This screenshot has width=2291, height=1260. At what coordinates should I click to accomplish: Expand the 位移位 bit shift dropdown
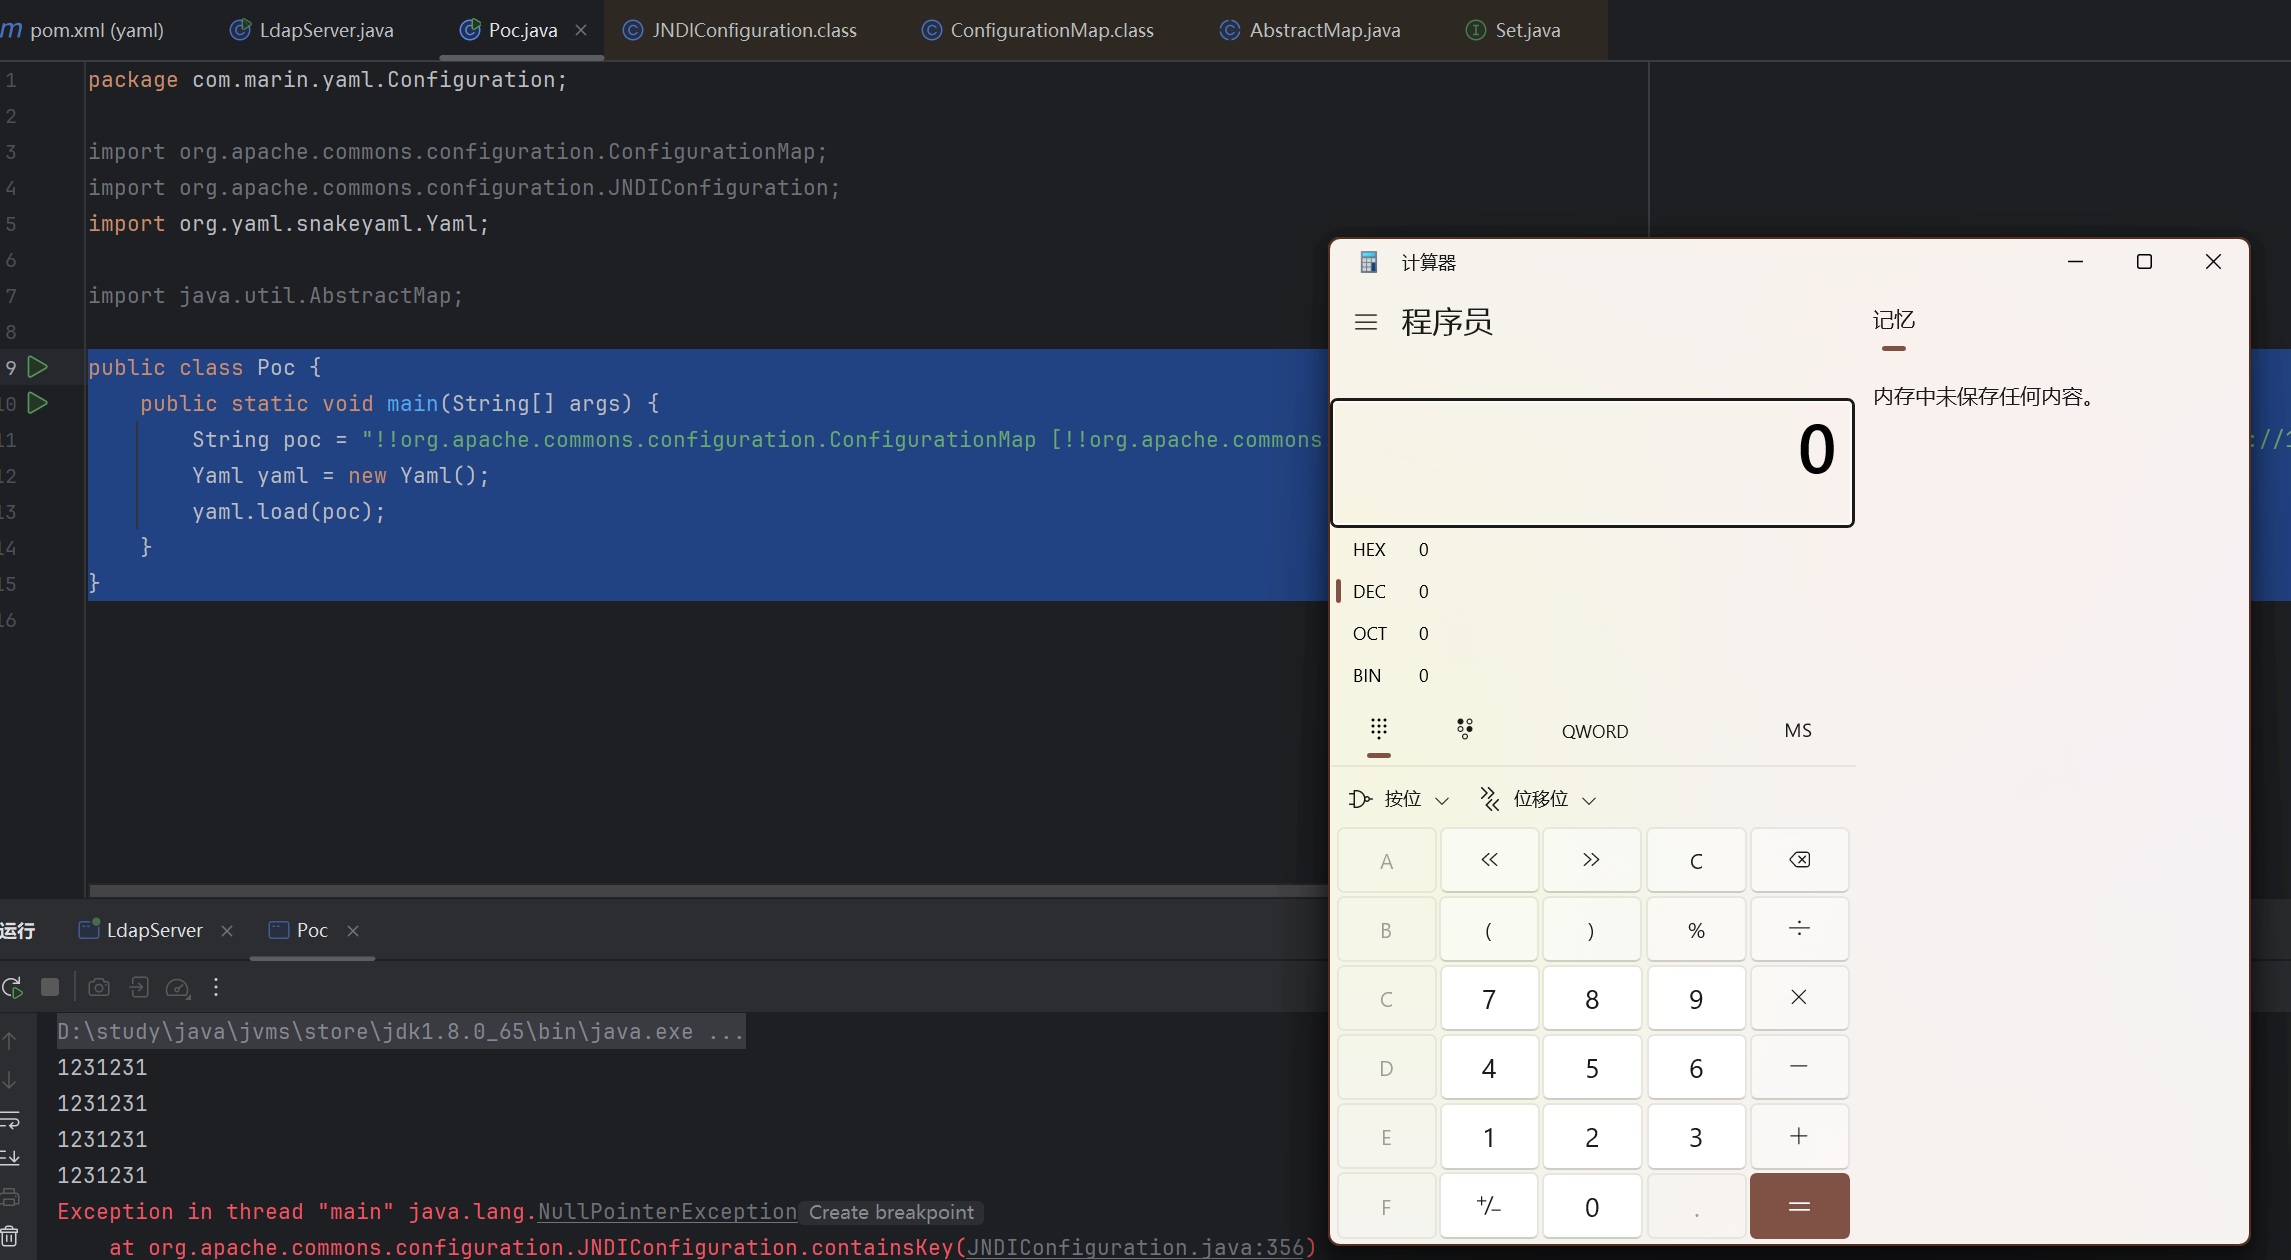(1539, 799)
